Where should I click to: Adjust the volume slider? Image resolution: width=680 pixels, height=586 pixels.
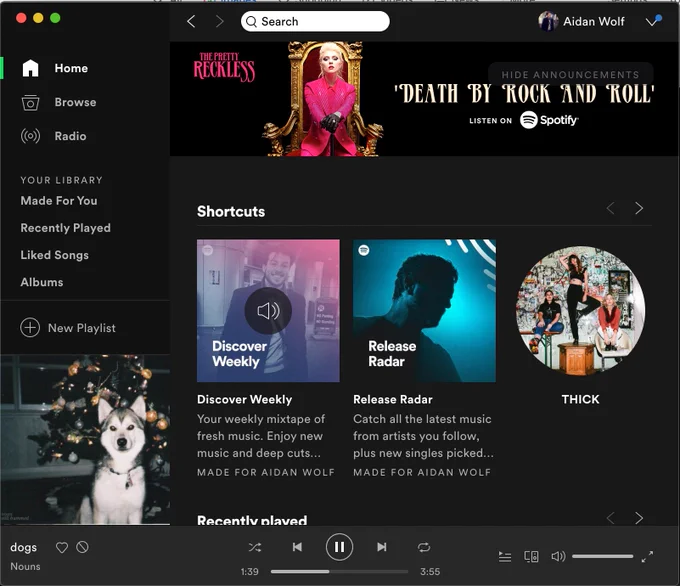tap(602, 556)
